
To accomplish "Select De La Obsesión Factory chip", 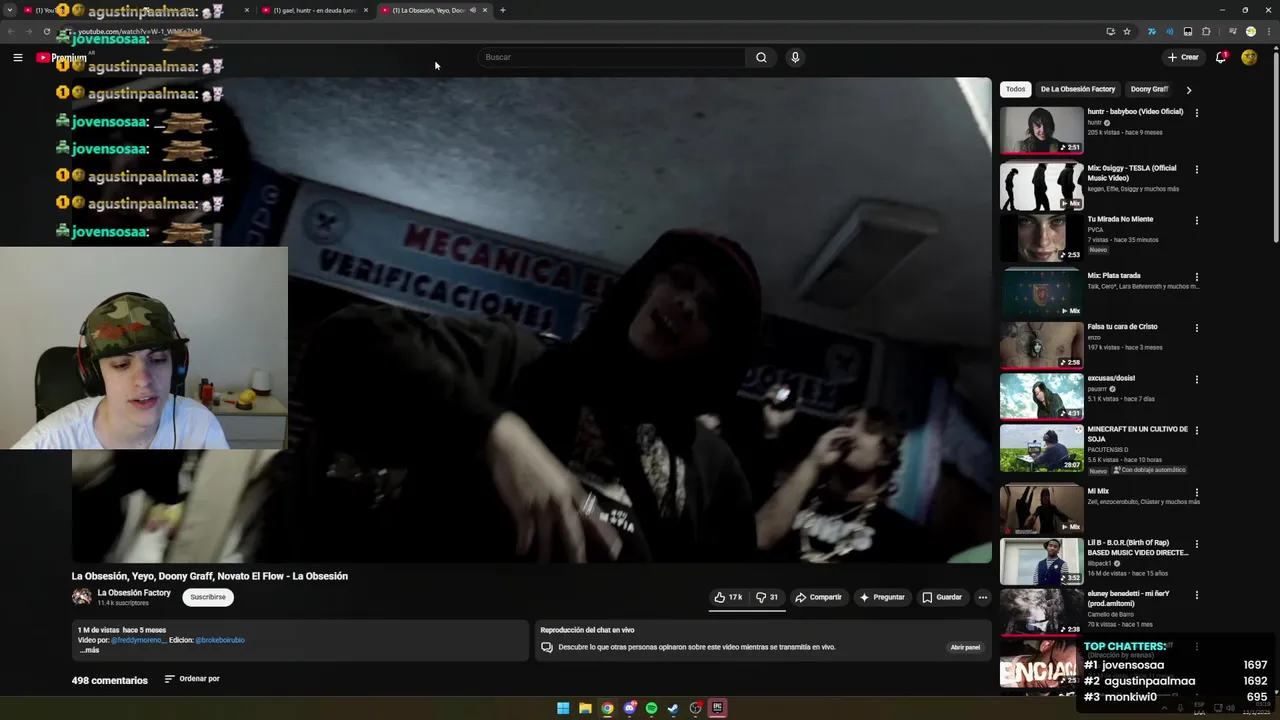I will coord(1077,89).
